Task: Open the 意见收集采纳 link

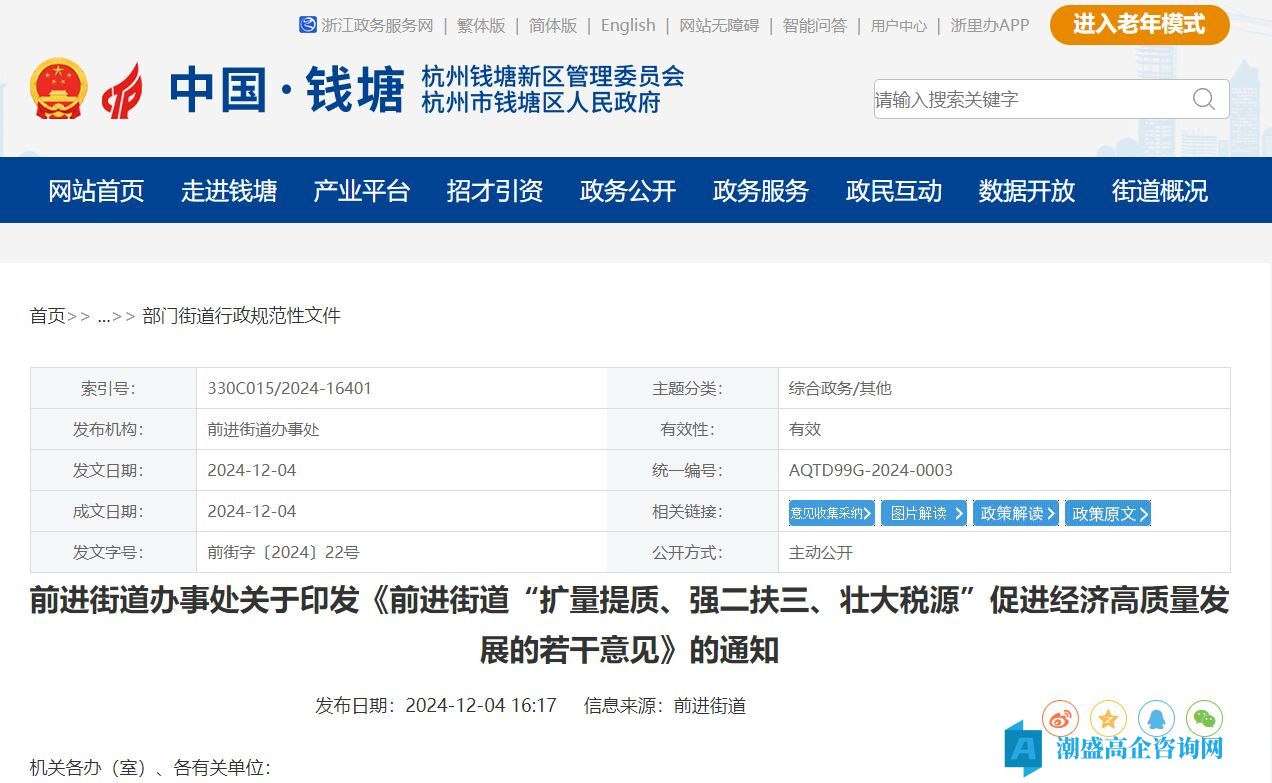Action: click(x=831, y=513)
